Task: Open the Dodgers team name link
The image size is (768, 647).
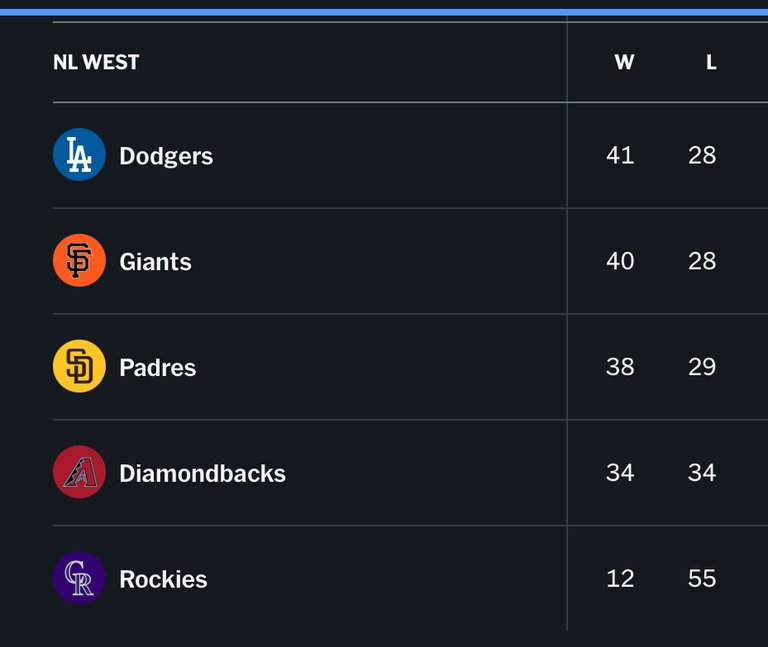Action: pos(166,156)
